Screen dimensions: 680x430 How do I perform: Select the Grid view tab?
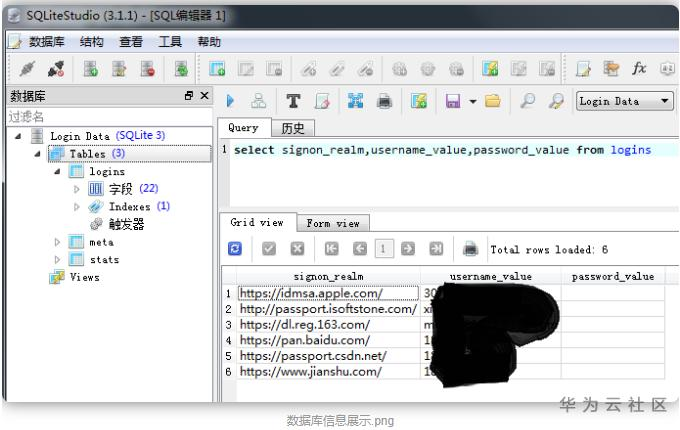pos(257,223)
